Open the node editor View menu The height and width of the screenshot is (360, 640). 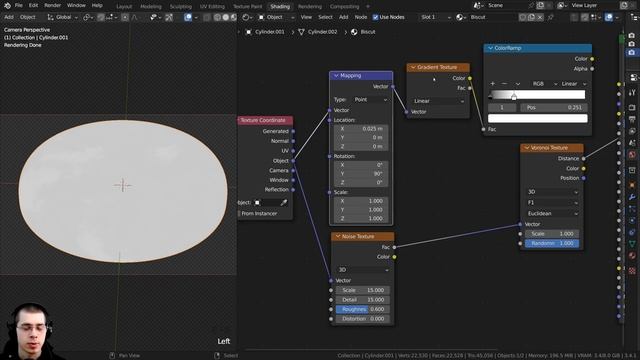(306, 17)
